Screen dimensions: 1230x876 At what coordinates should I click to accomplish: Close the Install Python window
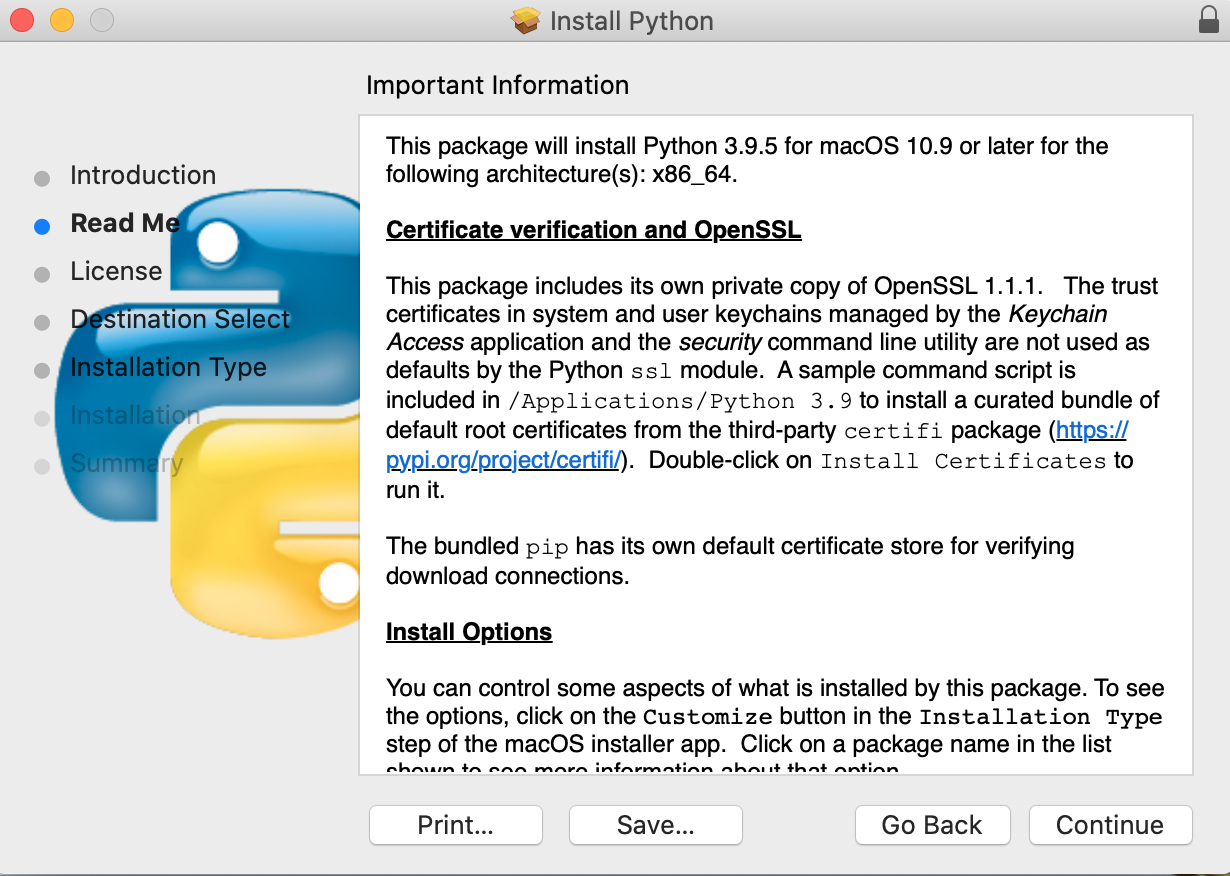point(22,20)
